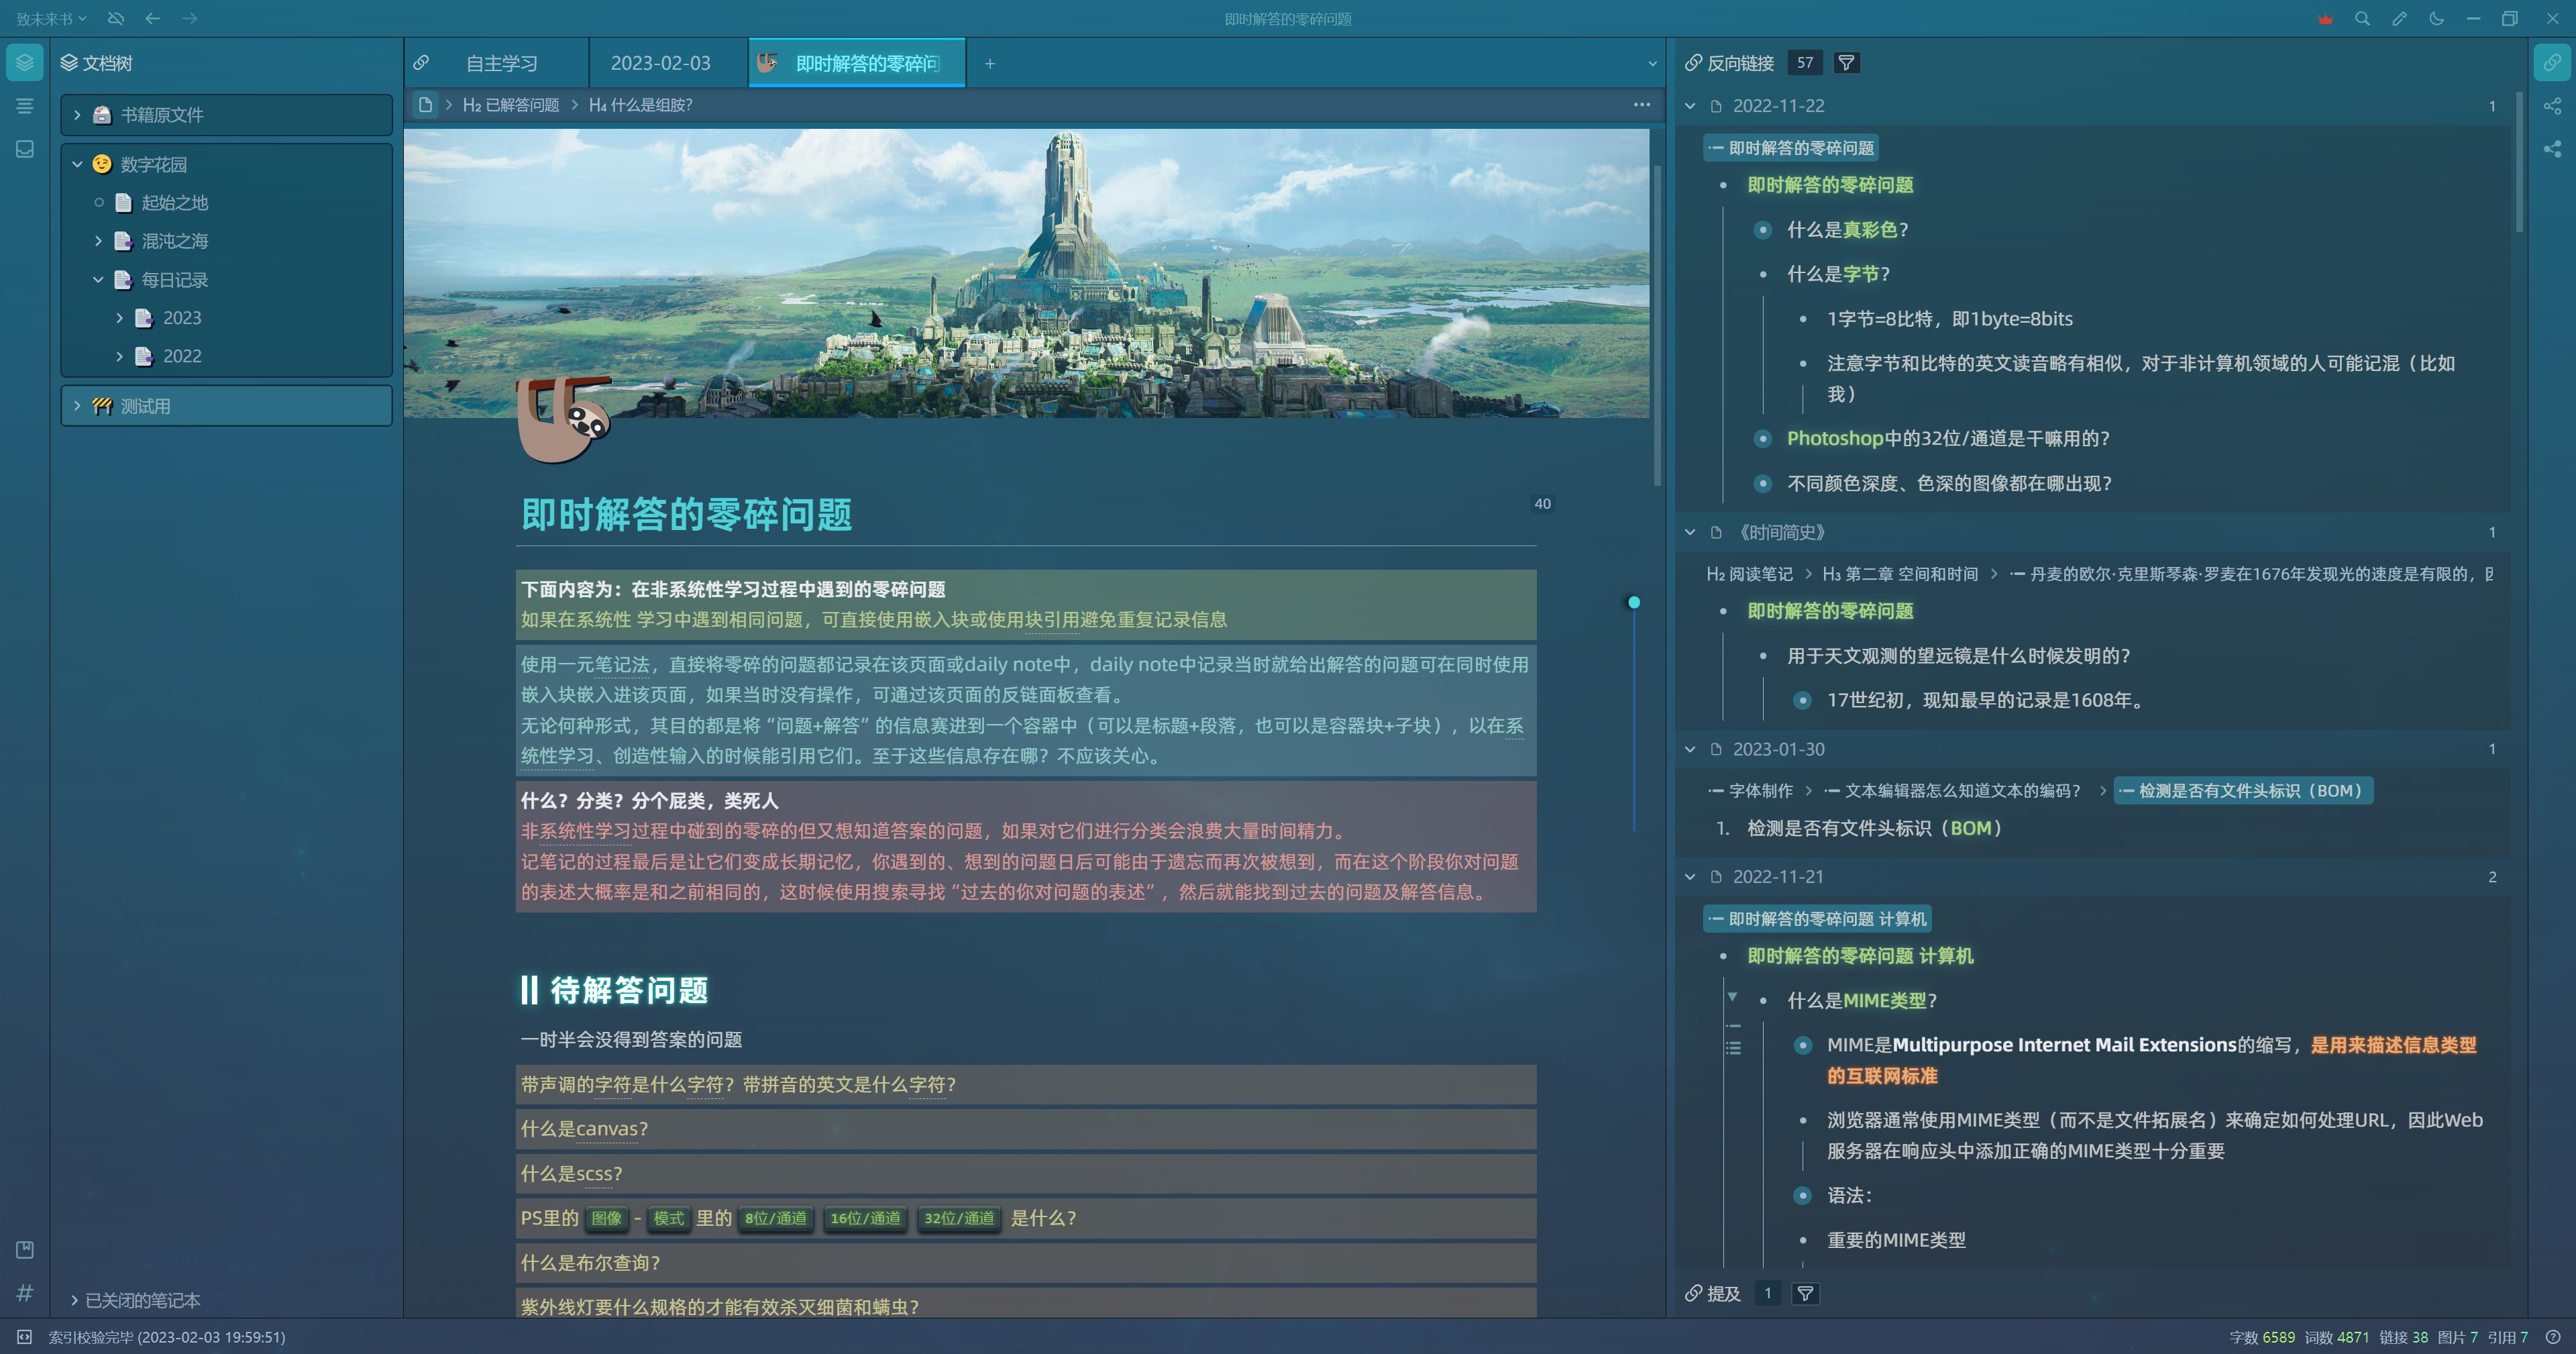The height and width of the screenshot is (1354, 2576).
Task: Collapse the 2022-11-22 backlink group
Action: click(x=1690, y=105)
